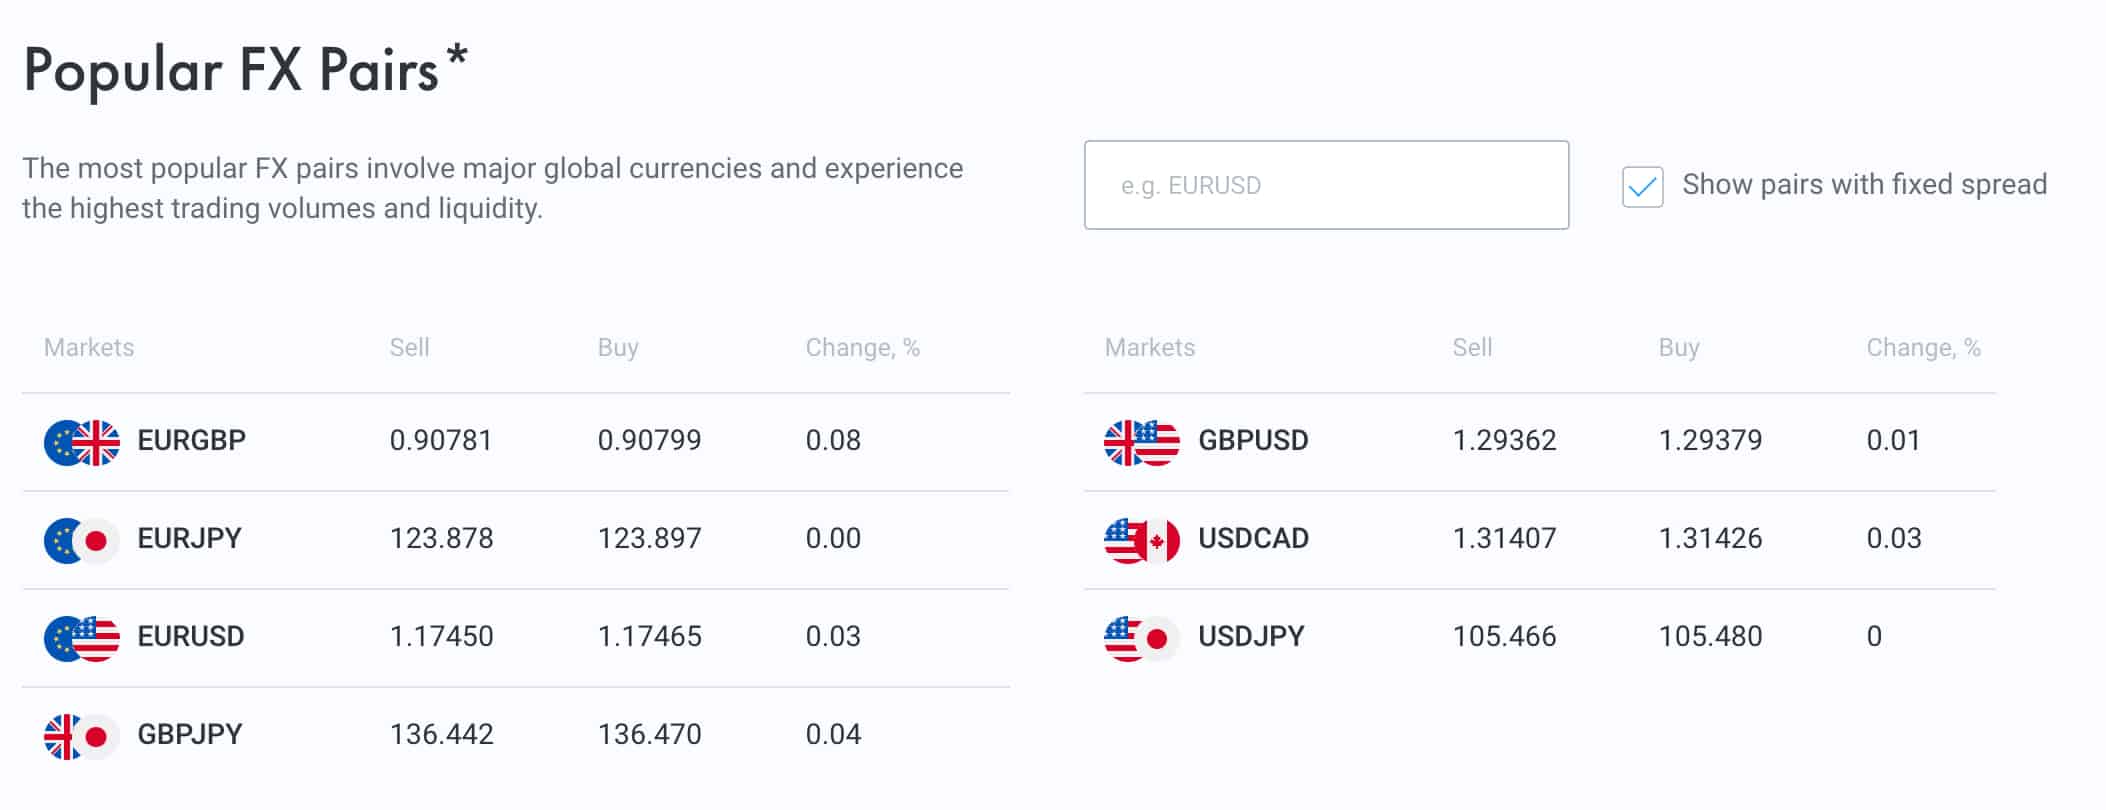
Task: Click the GBPUSD flag pair icon
Action: (x=1142, y=442)
